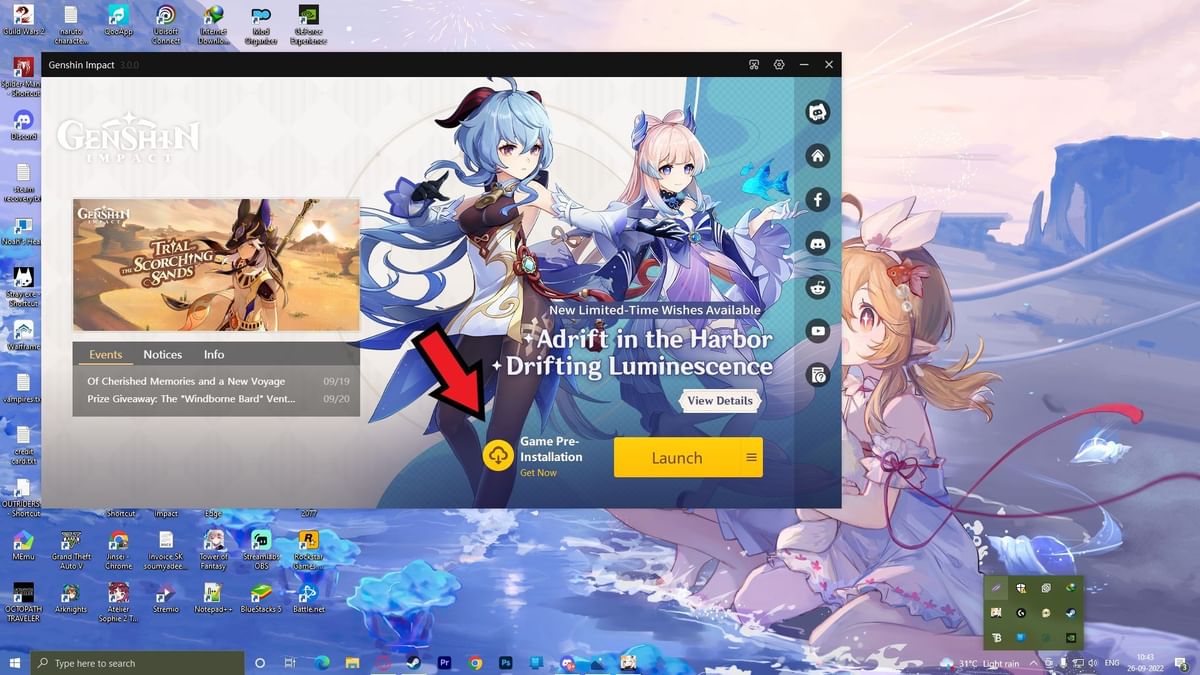Open the YouTube channel from the sidebar
The height and width of the screenshot is (675, 1200).
coord(818,331)
